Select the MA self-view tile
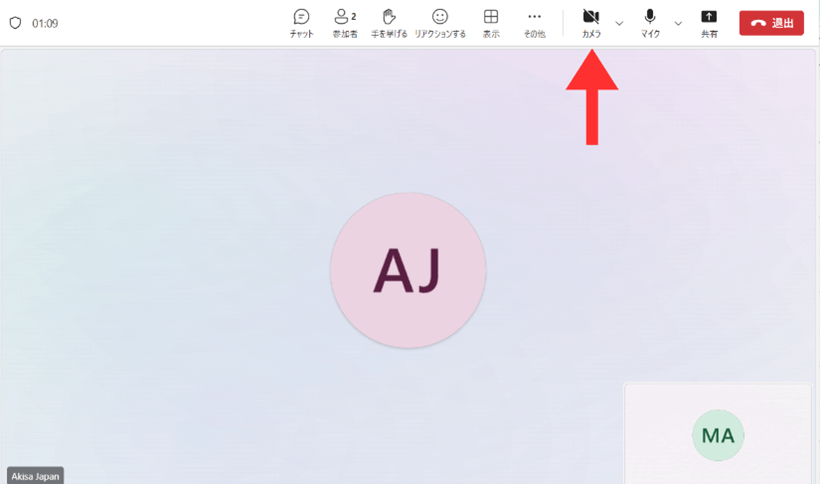Screen dimensions: 820x484 coord(718,434)
